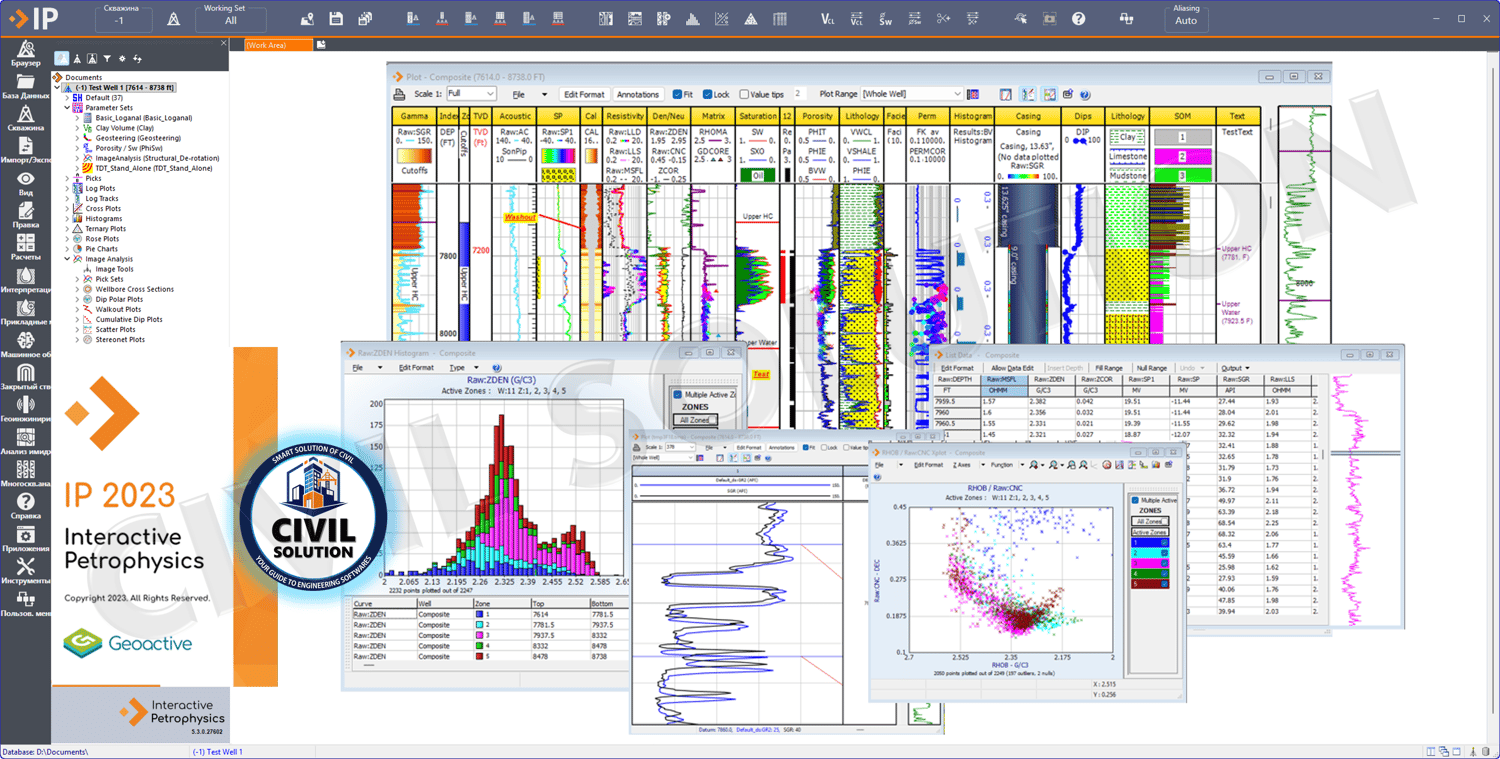
Task: Click Edit Format in the Plot - Composite toolbar
Action: click(584, 94)
